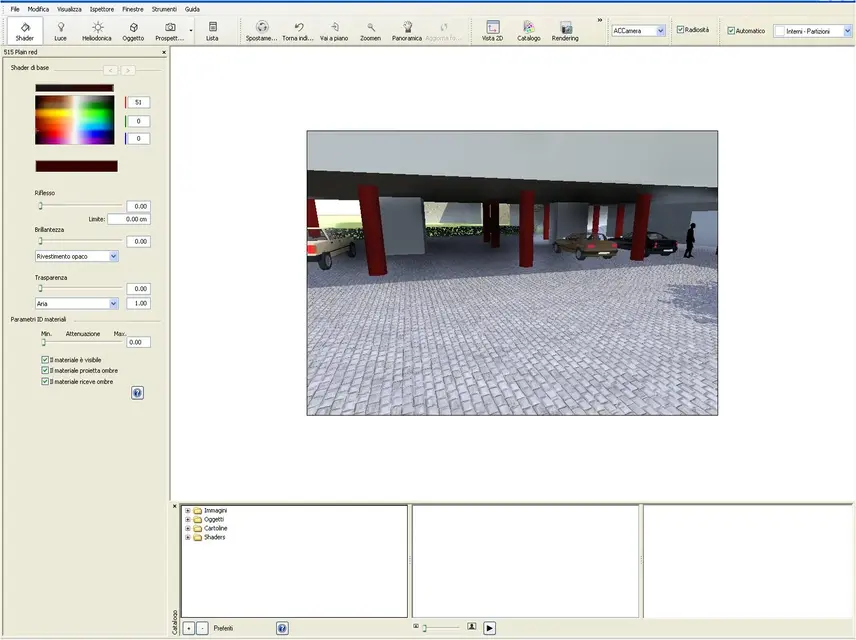The height and width of the screenshot is (640, 856).
Task: Click the next shader arrow button
Action: (x=128, y=70)
